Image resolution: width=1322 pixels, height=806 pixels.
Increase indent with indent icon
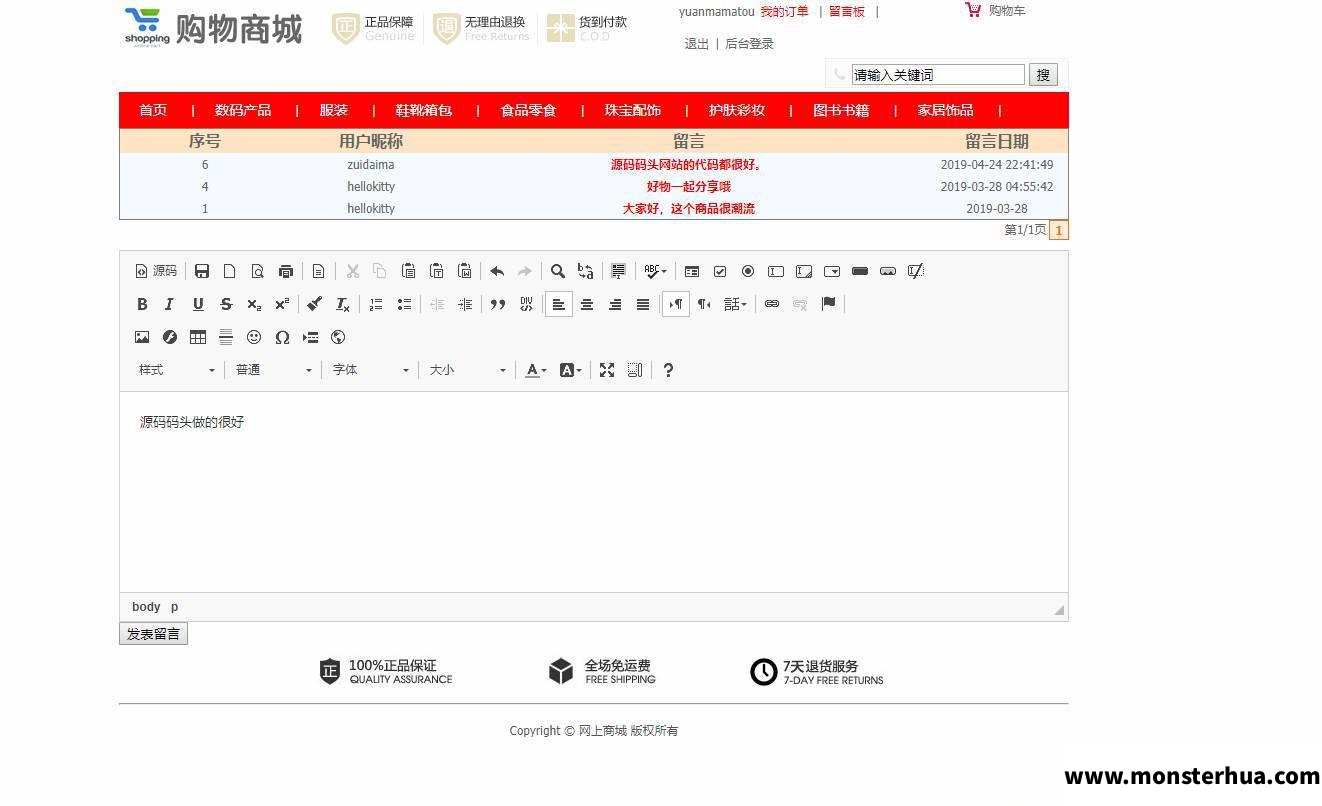[465, 304]
